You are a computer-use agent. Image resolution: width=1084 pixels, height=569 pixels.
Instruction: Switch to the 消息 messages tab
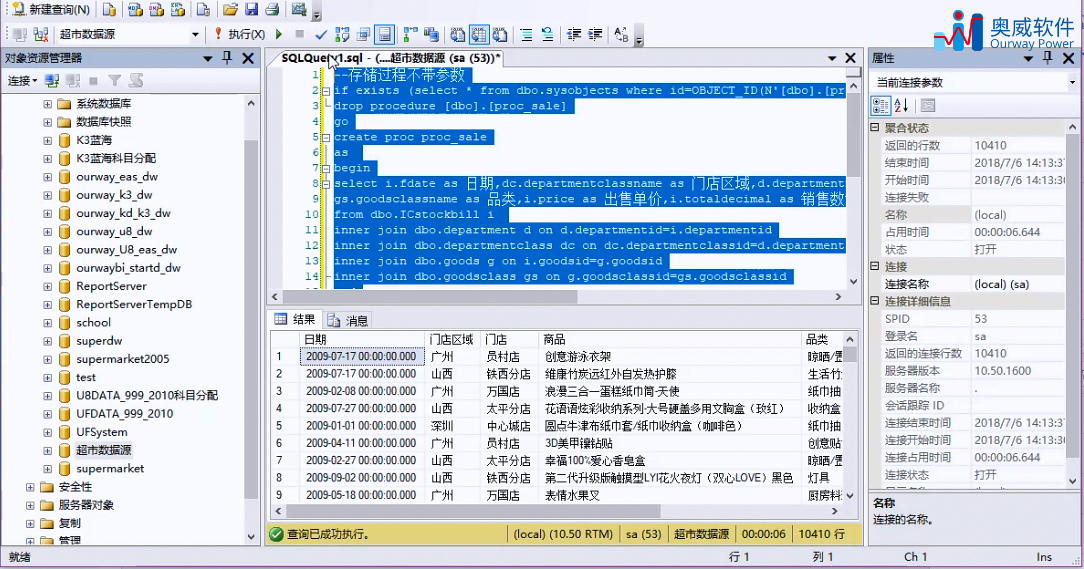pos(348,320)
